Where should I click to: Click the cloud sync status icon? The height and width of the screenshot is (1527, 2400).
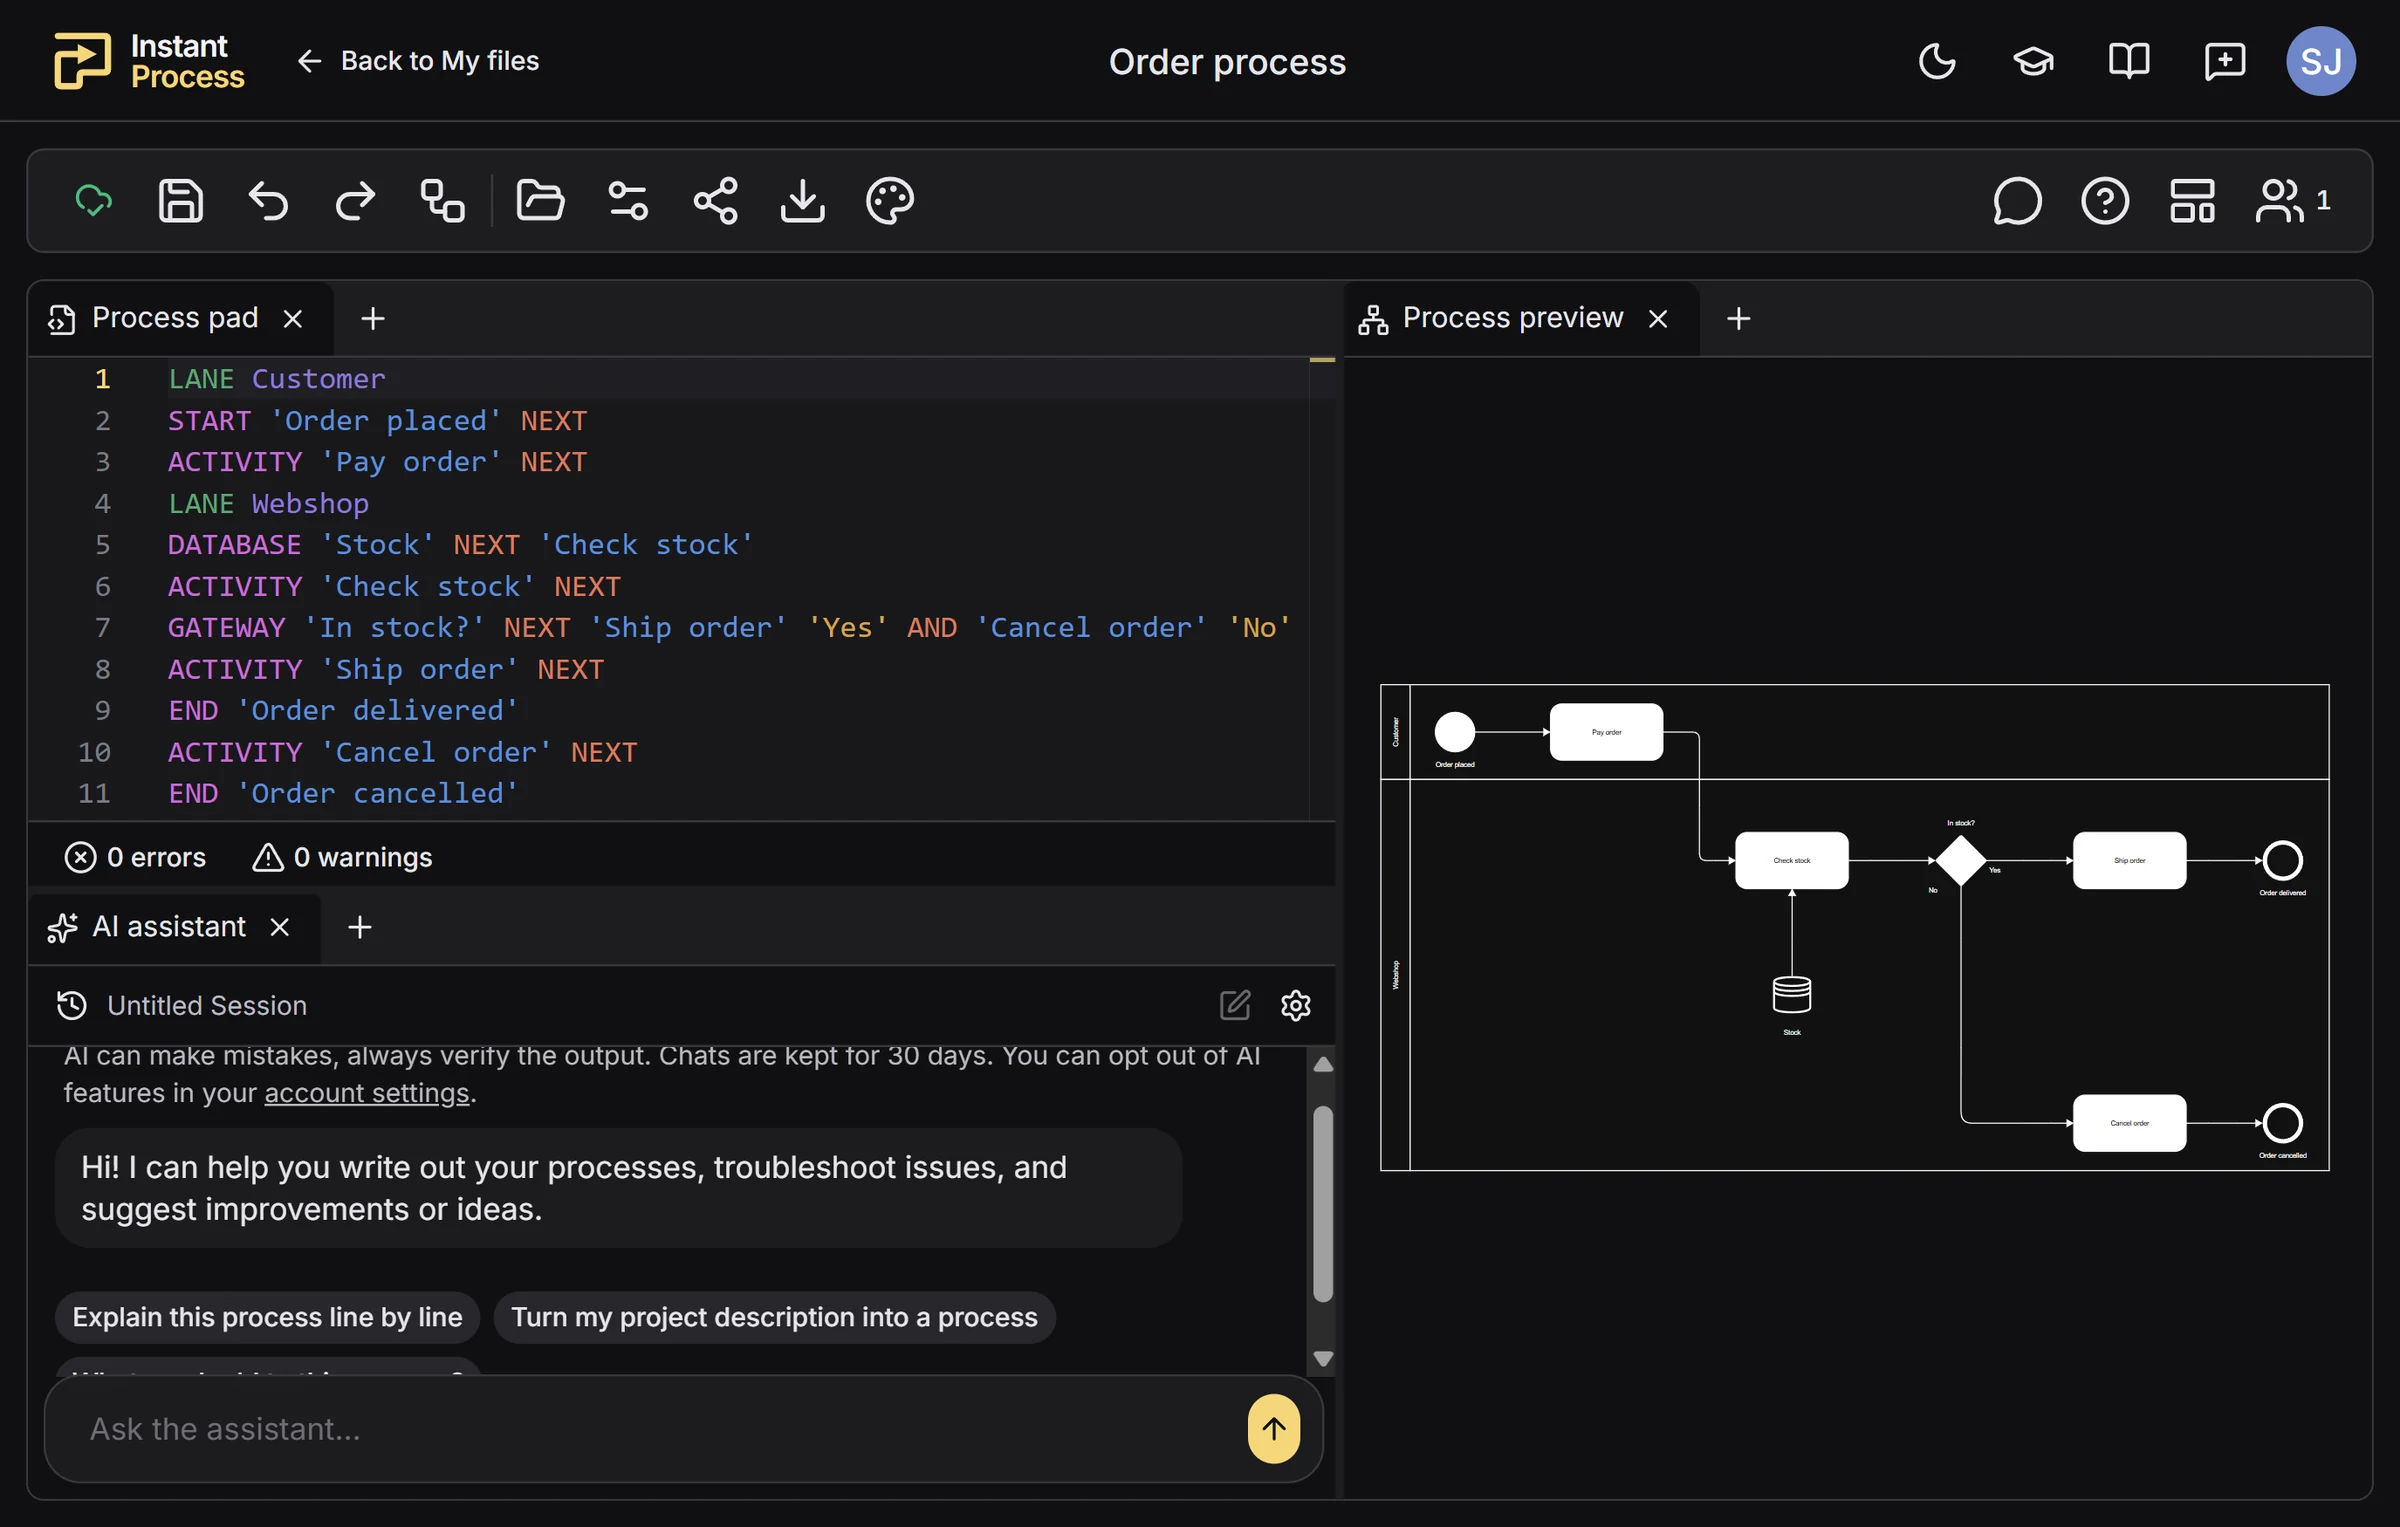pyautogui.click(x=94, y=201)
